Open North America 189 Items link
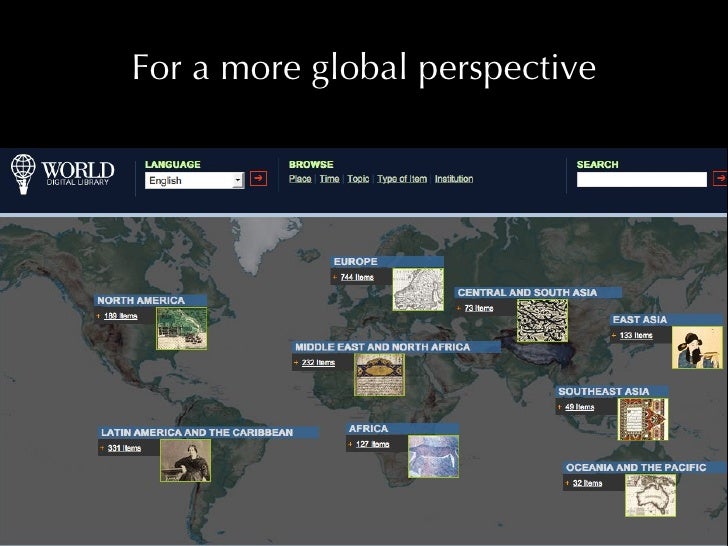The image size is (728, 546). [x=121, y=316]
